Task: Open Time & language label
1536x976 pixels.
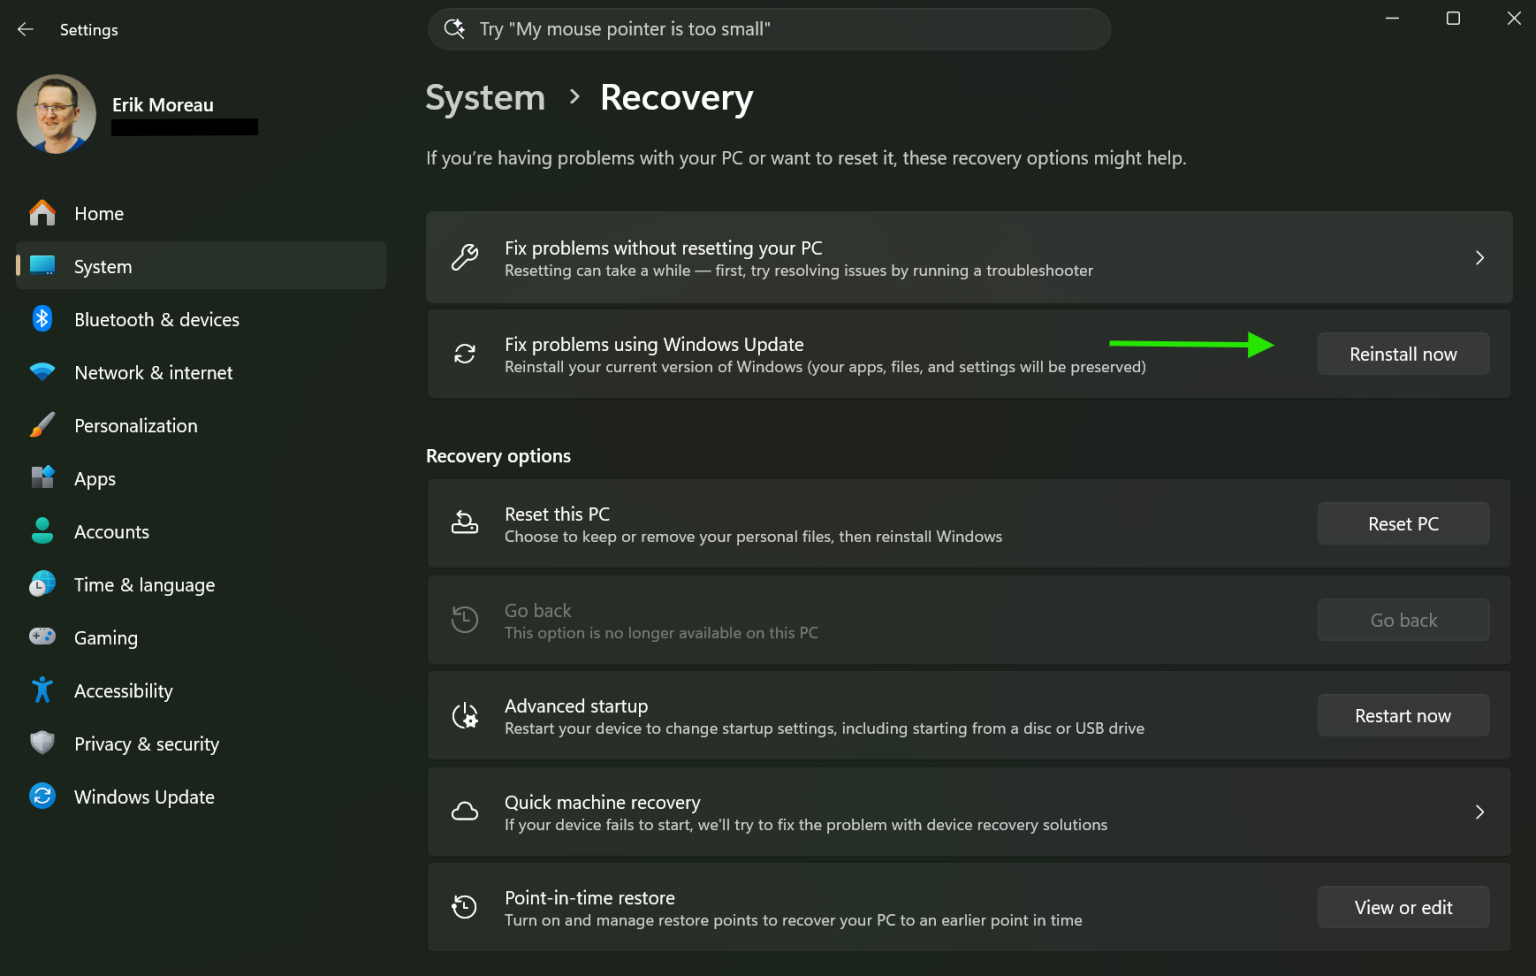Action: pos(144,585)
